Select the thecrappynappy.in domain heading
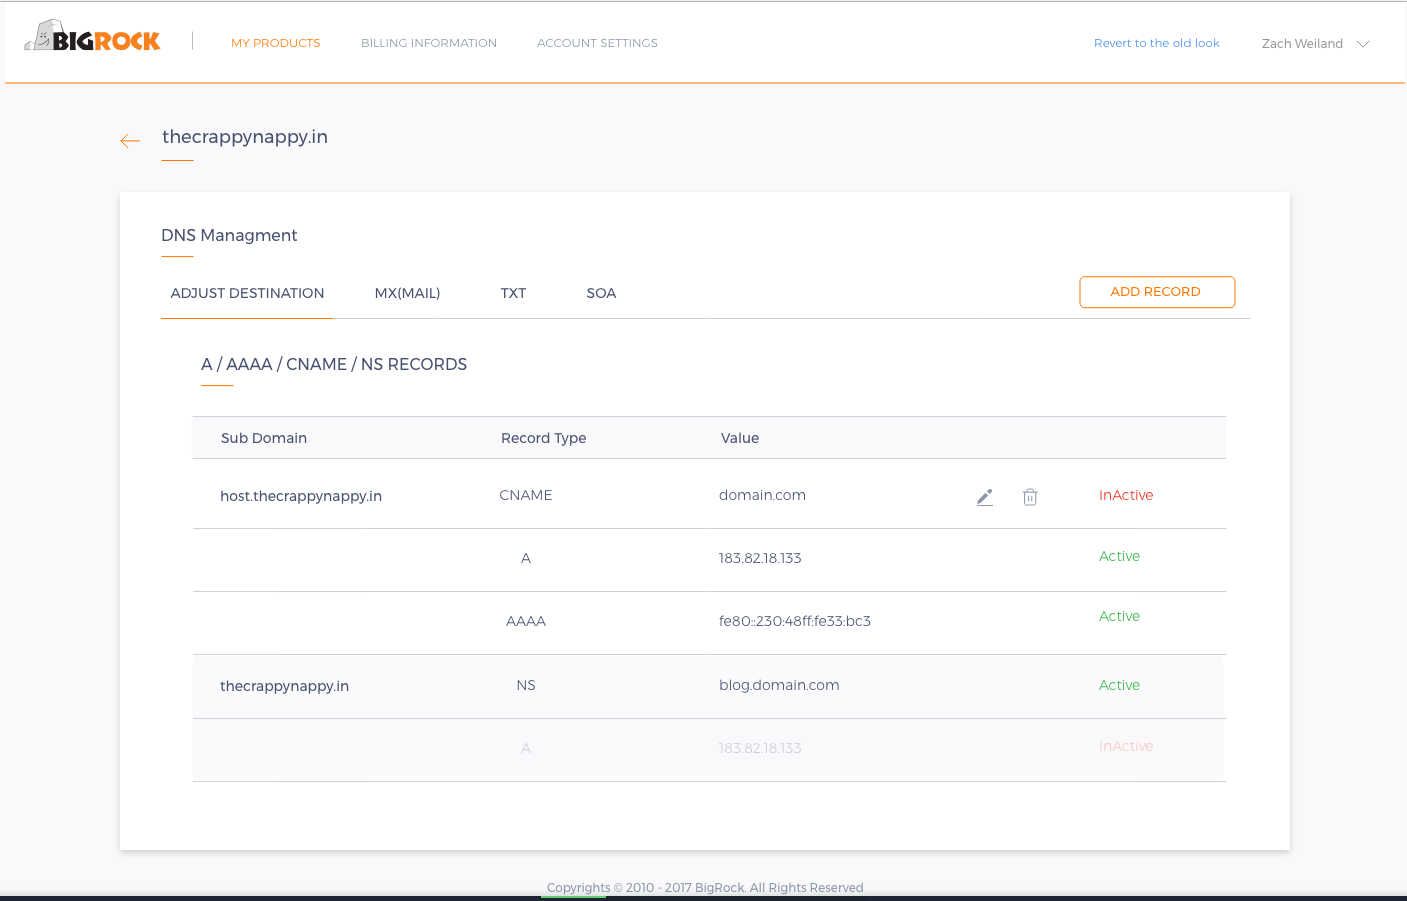1407x901 pixels. [x=245, y=137]
